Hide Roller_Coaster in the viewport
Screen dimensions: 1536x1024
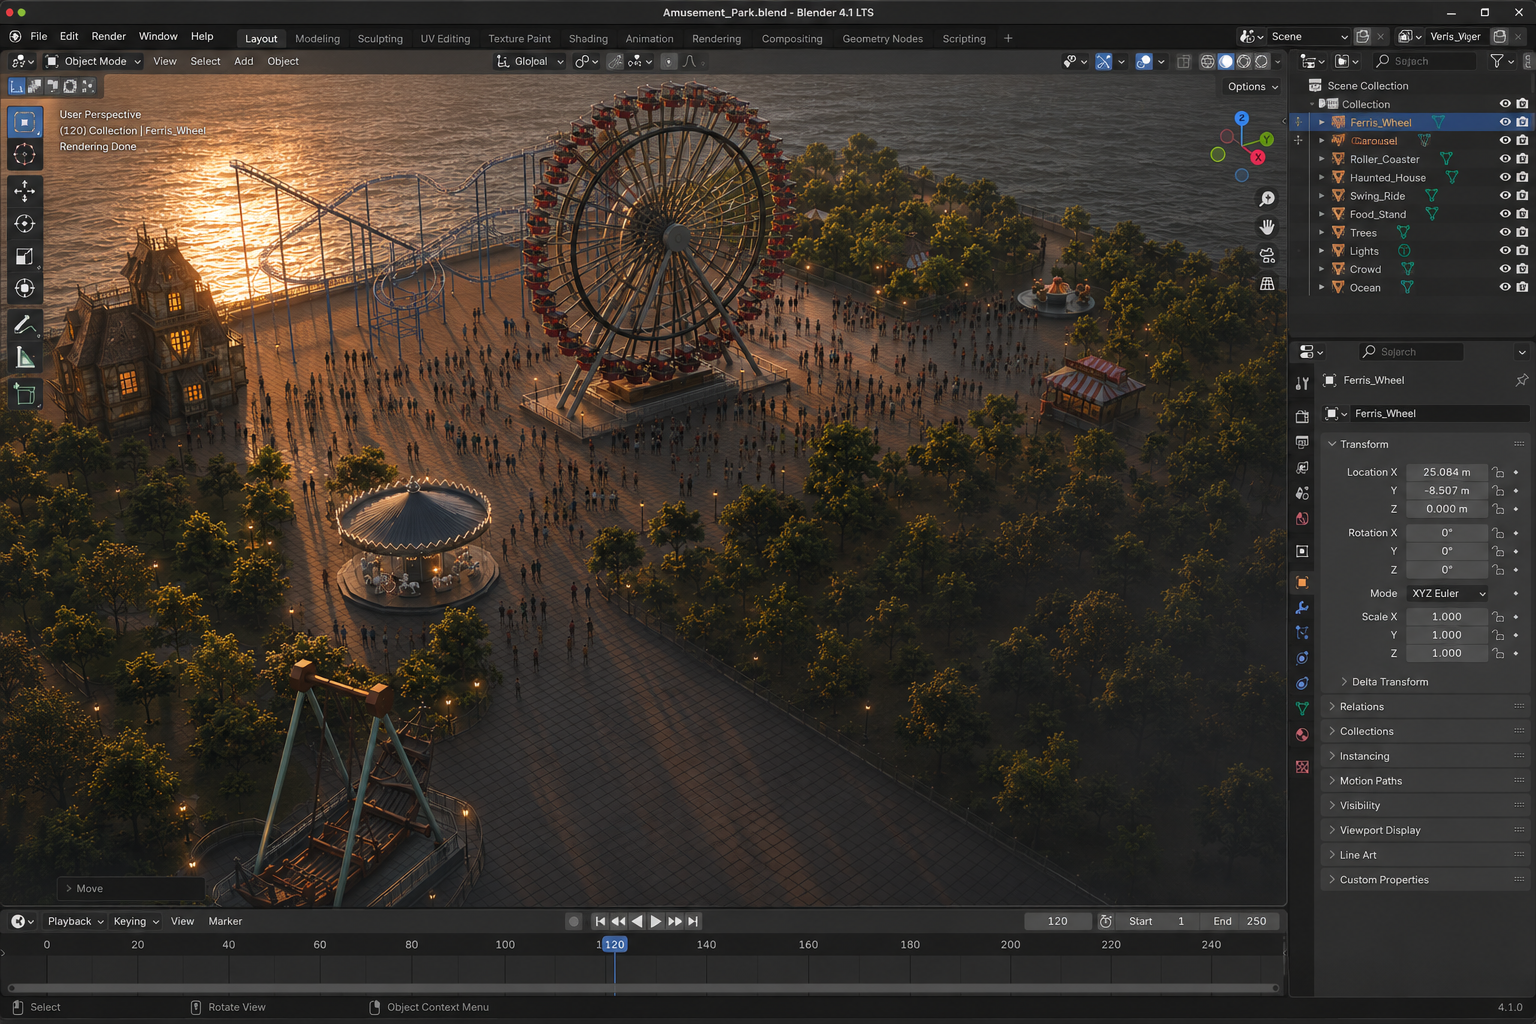pyautogui.click(x=1504, y=159)
